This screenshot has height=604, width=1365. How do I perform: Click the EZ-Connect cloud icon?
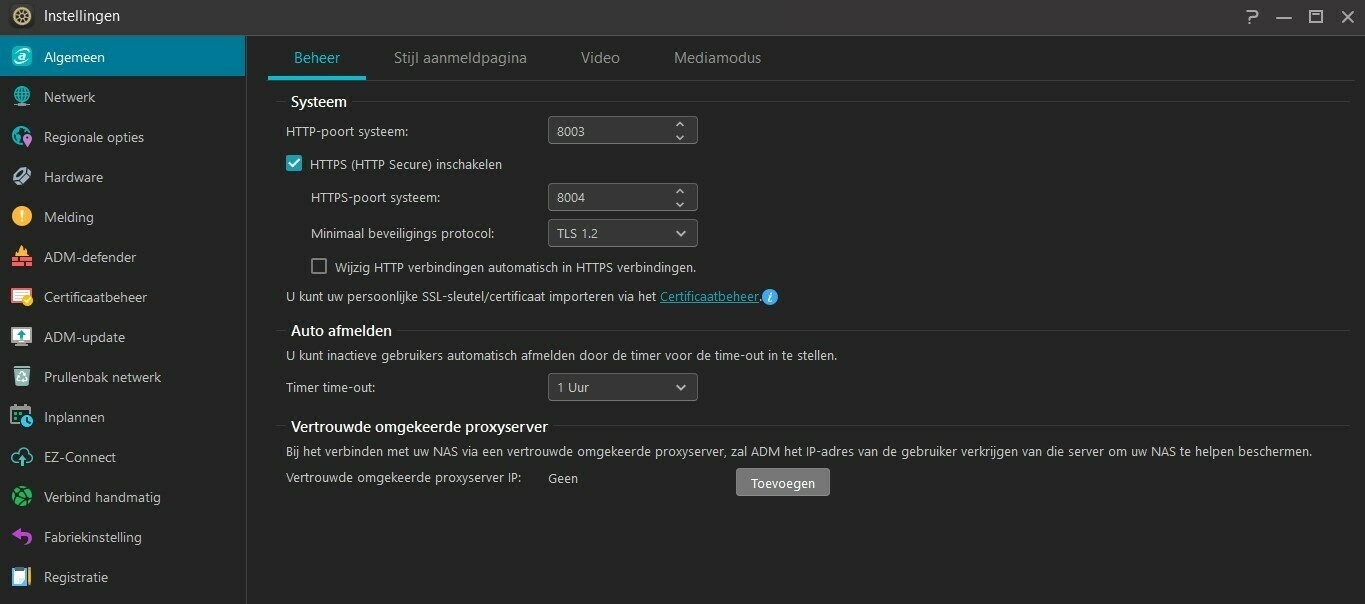pos(22,457)
